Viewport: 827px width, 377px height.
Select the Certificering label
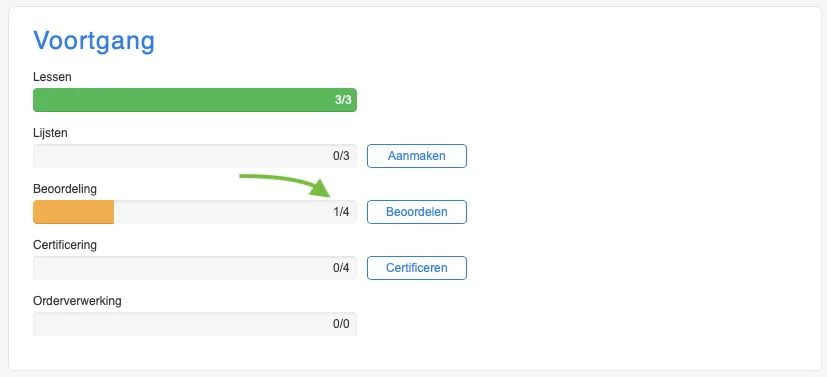(x=65, y=245)
